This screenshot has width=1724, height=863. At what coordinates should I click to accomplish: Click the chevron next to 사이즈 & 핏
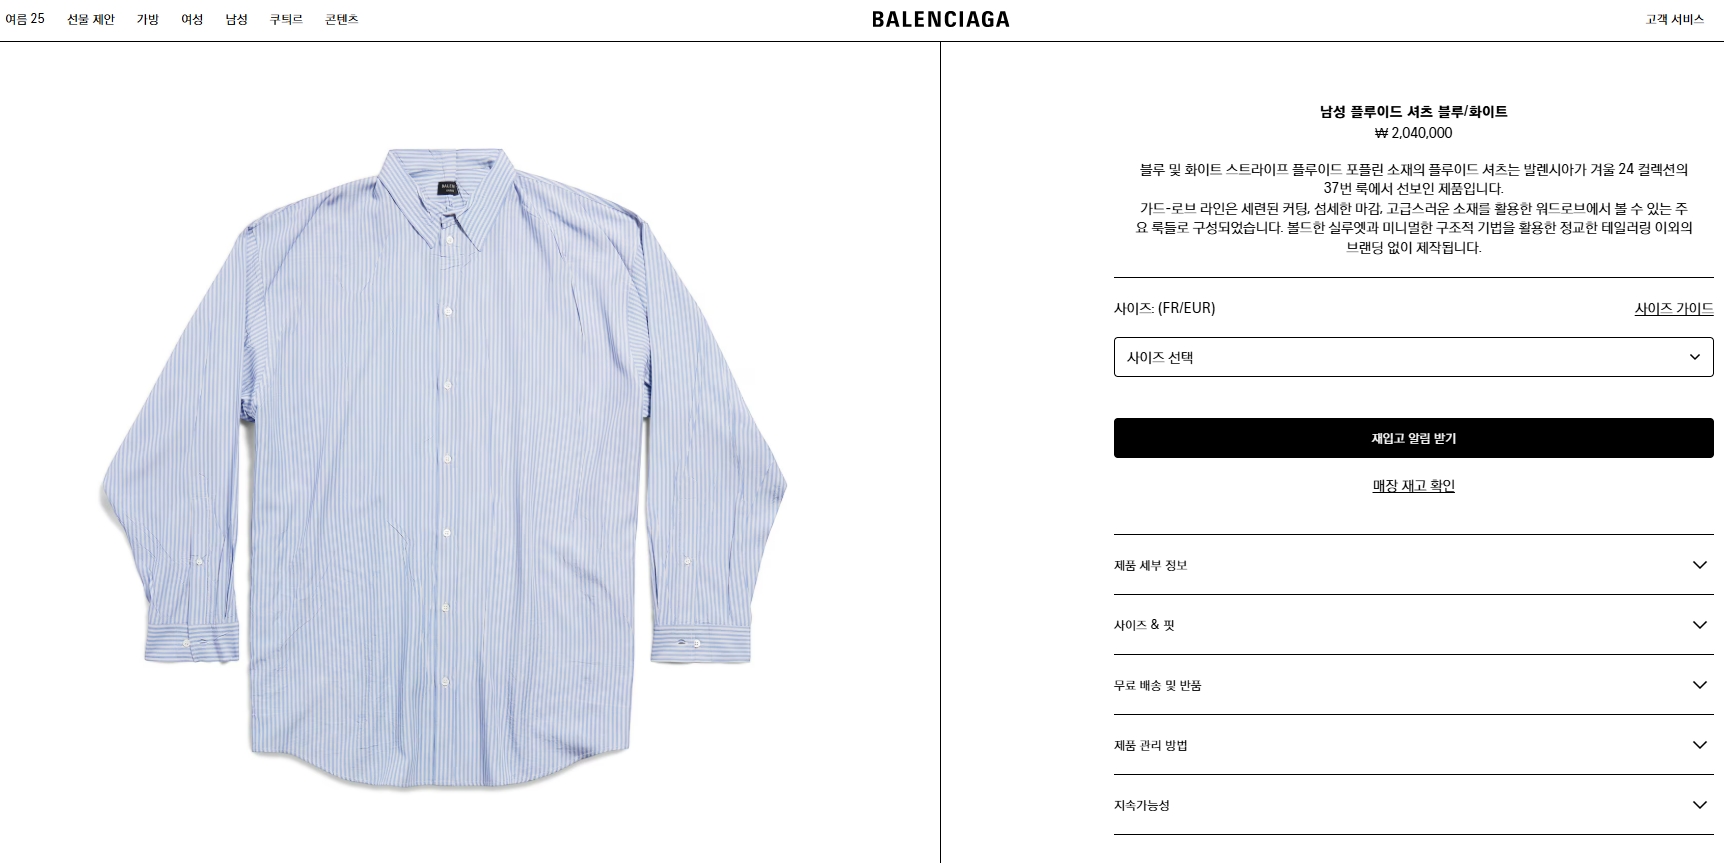pos(1699,625)
